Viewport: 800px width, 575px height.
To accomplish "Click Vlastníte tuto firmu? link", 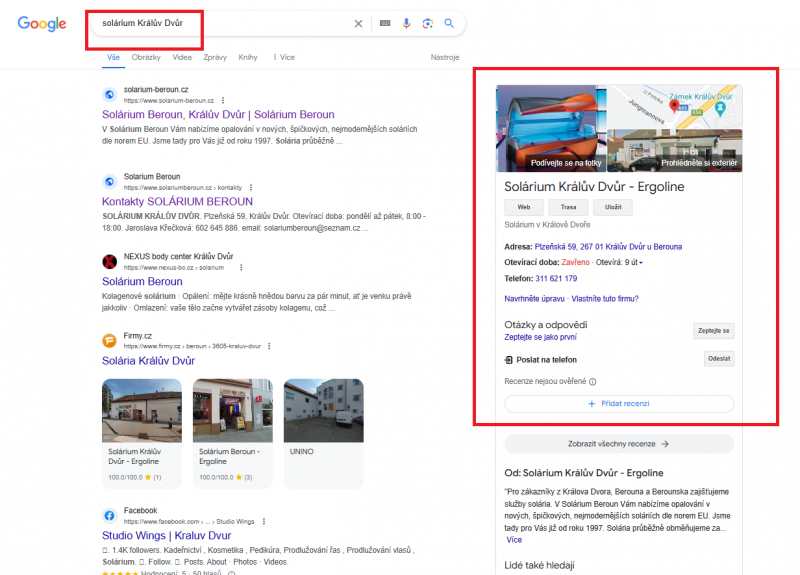I will [605, 299].
